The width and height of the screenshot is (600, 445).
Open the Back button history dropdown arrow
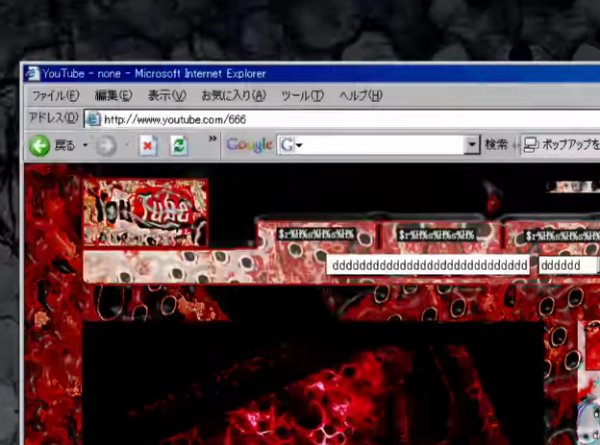pyautogui.click(x=85, y=145)
